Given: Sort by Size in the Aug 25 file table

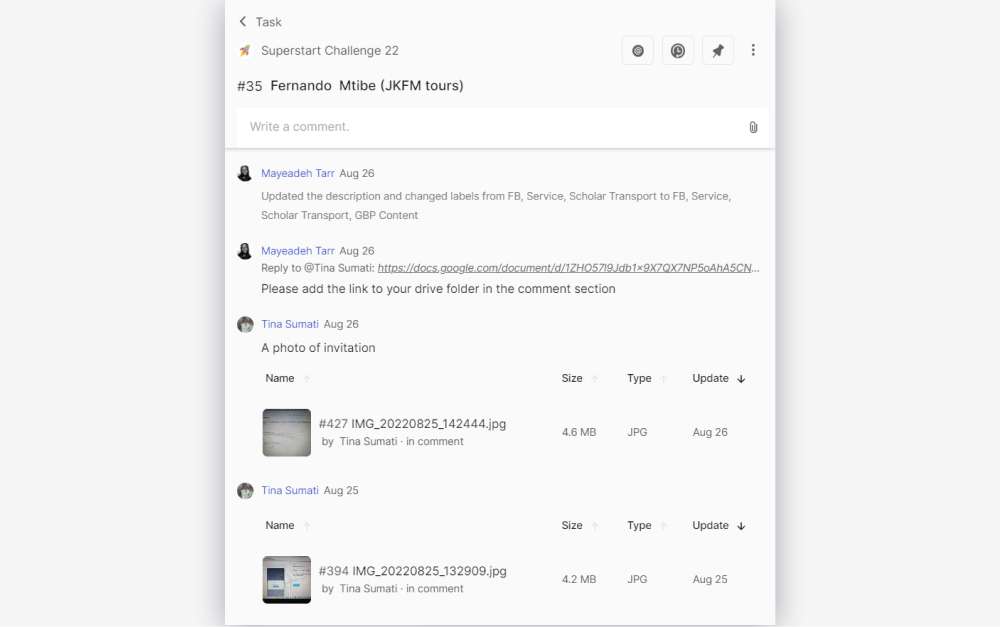Looking at the screenshot, I should click(572, 526).
